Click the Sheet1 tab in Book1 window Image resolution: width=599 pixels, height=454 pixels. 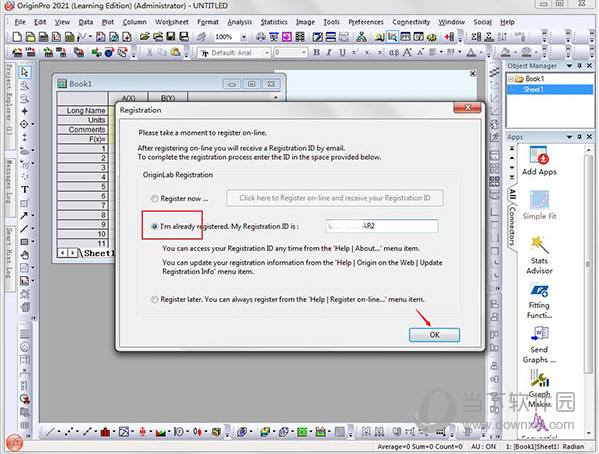pos(99,253)
